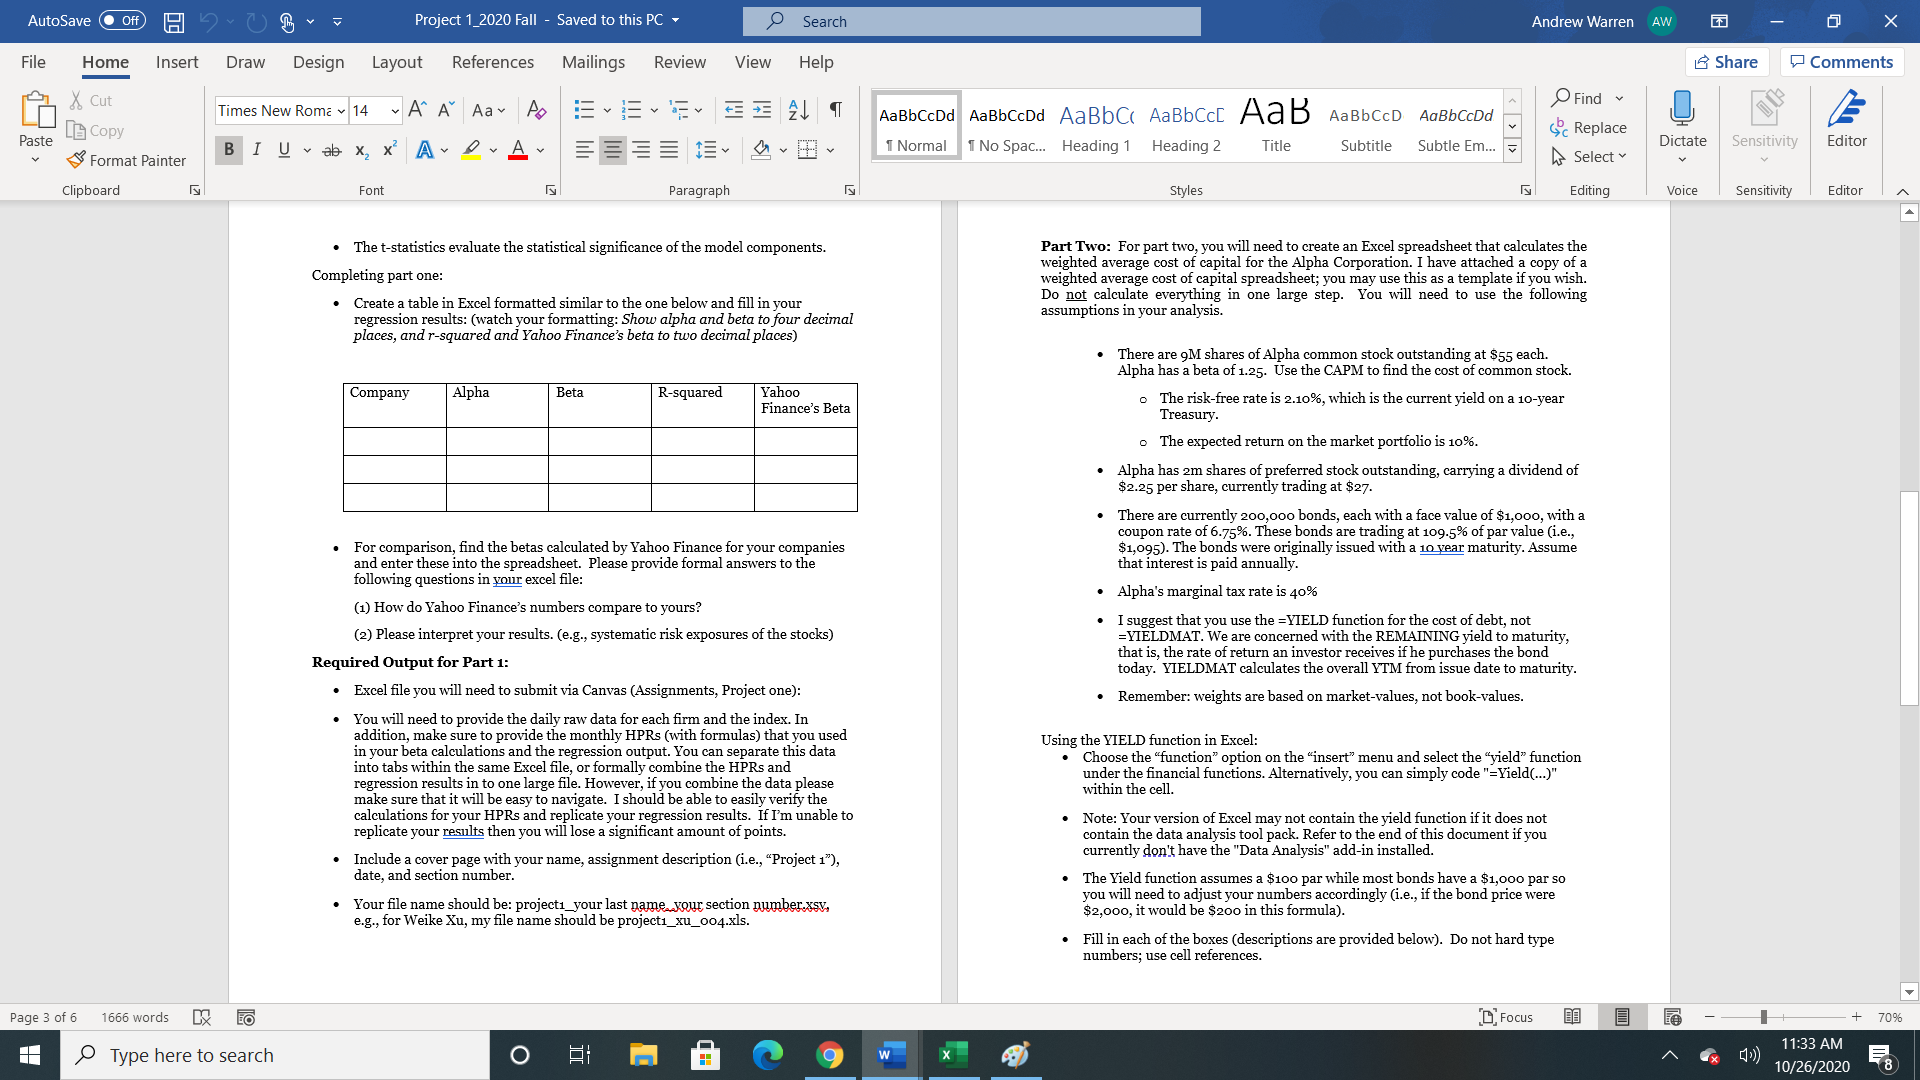Open the line spacing dropdown
The height and width of the screenshot is (1080, 1920).
tap(722, 150)
